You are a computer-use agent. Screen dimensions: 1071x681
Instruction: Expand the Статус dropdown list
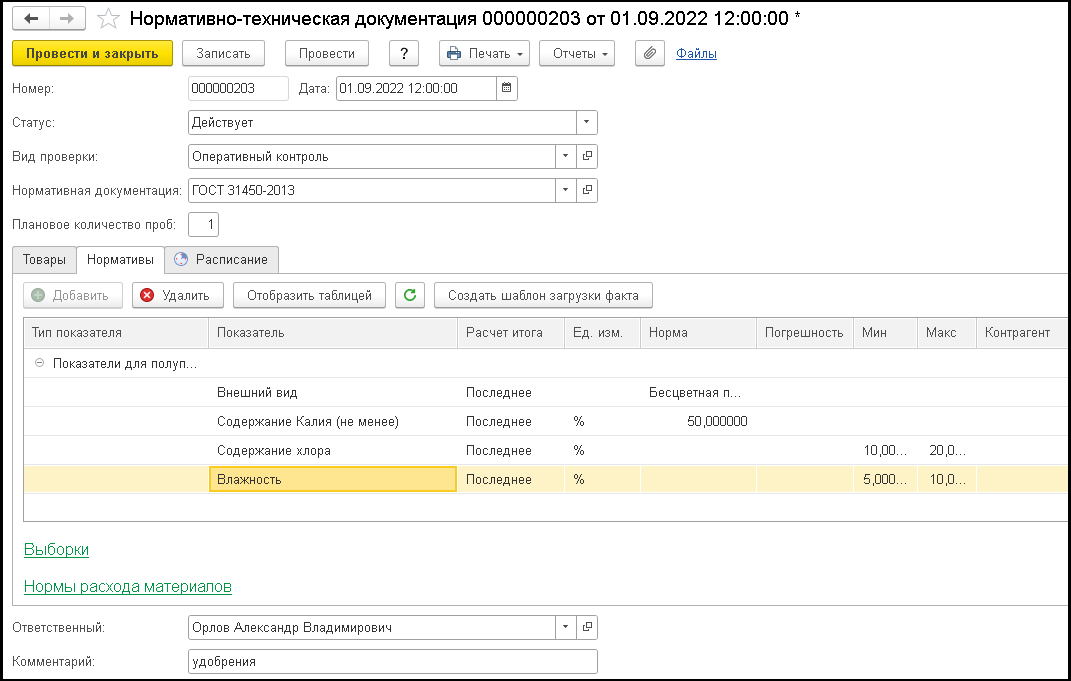(x=586, y=122)
